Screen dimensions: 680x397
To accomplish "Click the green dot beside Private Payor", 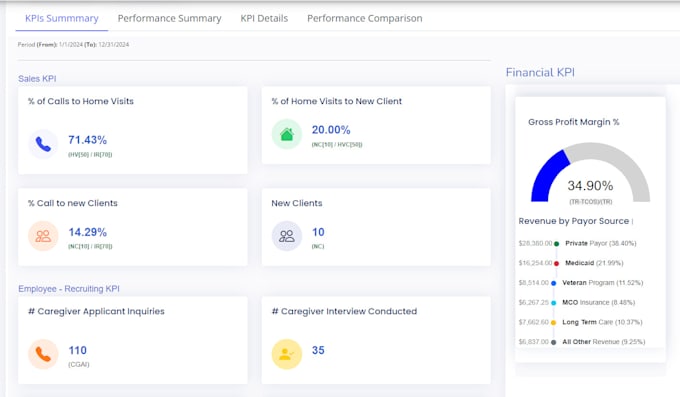I will pos(556,244).
